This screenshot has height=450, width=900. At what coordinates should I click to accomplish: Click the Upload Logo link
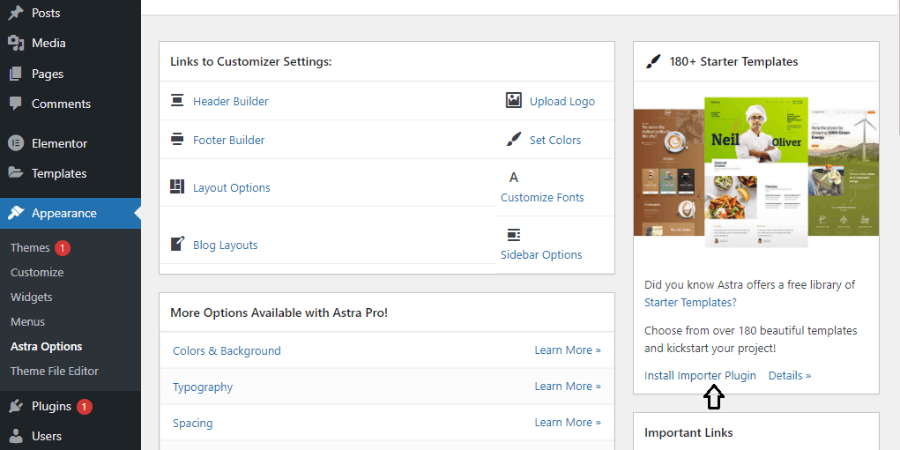tap(562, 102)
